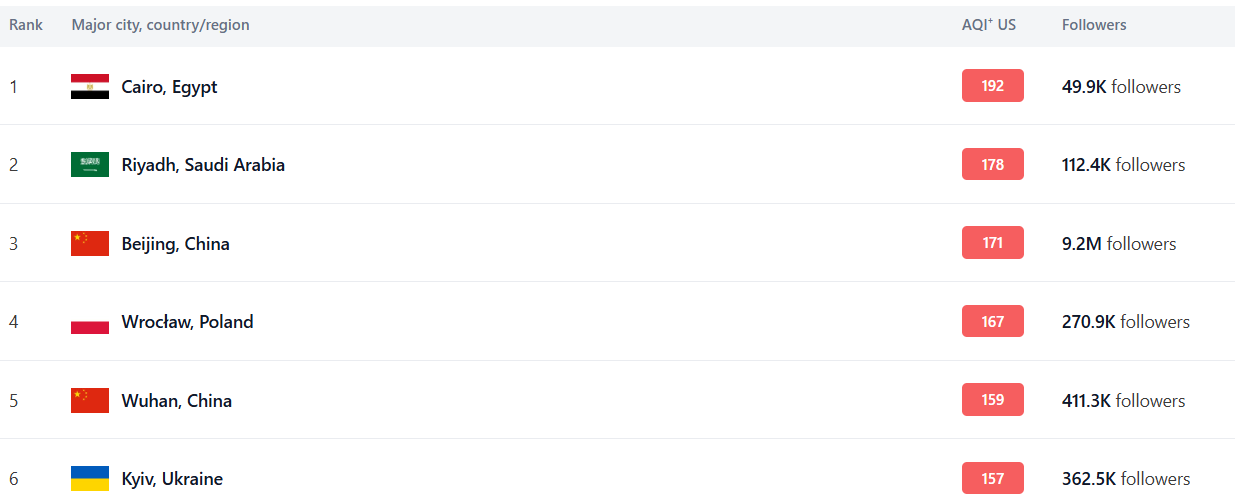
Task: Click the 9.2M followers text
Action: (x=1119, y=244)
